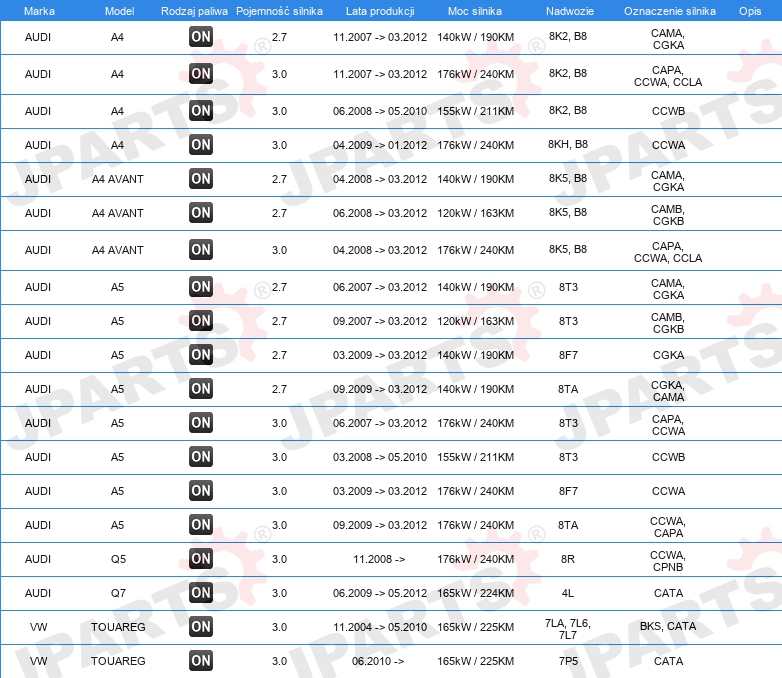The width and height of the screenshot is (782, 678).
Task: Click the Pojemność silnika column header
Action: tap(279, 11)
